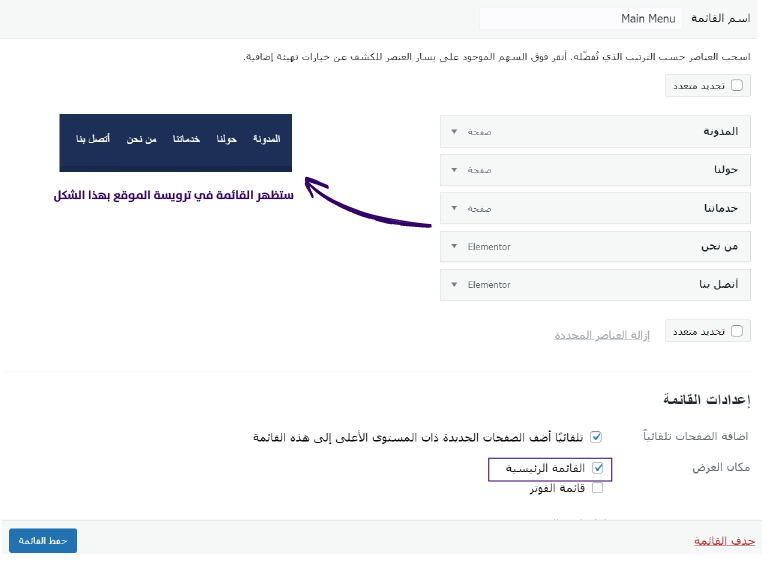Enable the top تحديد متعدد bulk select checkbox

[737, 86]
